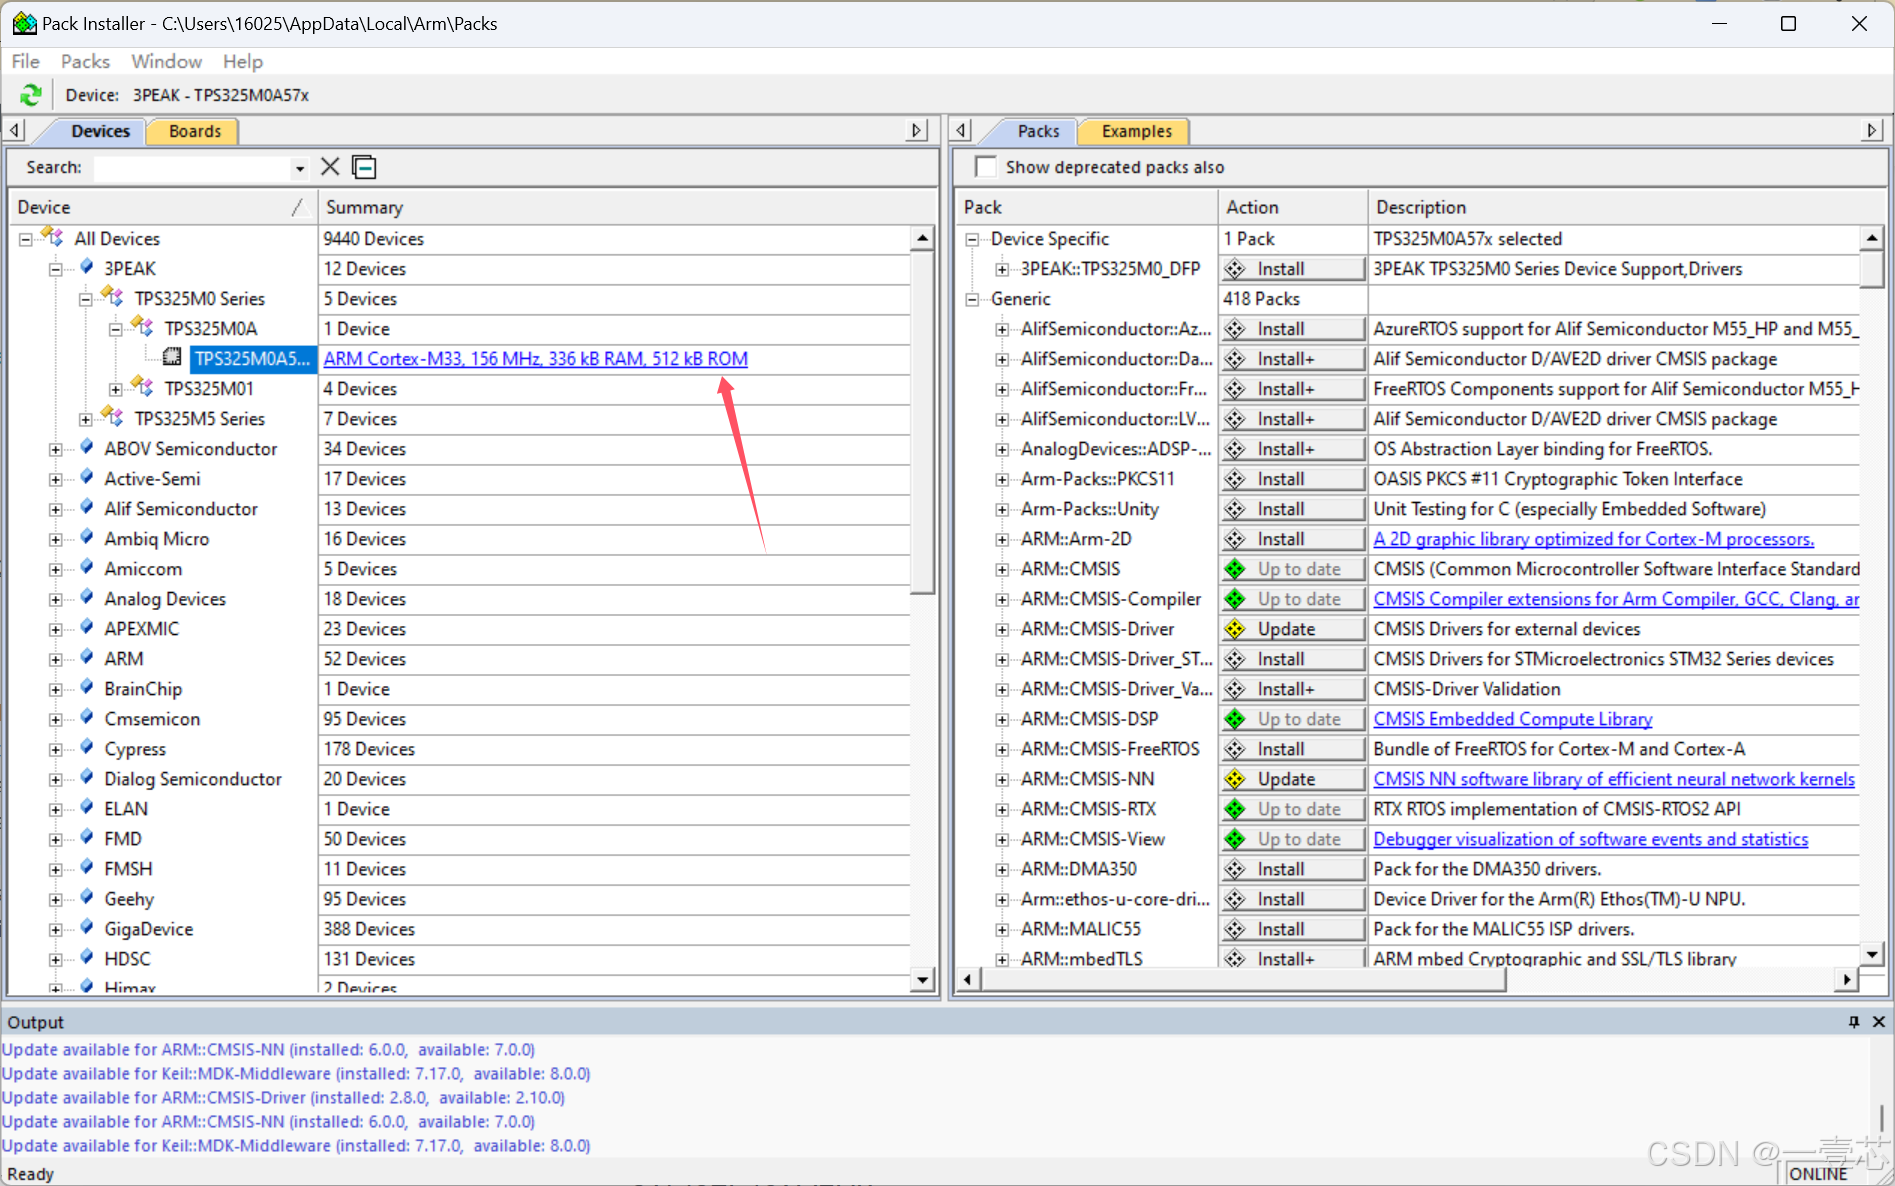Click the device list vertical scrollbar thumb
The image size is (1895, 1186).
pyautogui.click(x=922, y=422)
